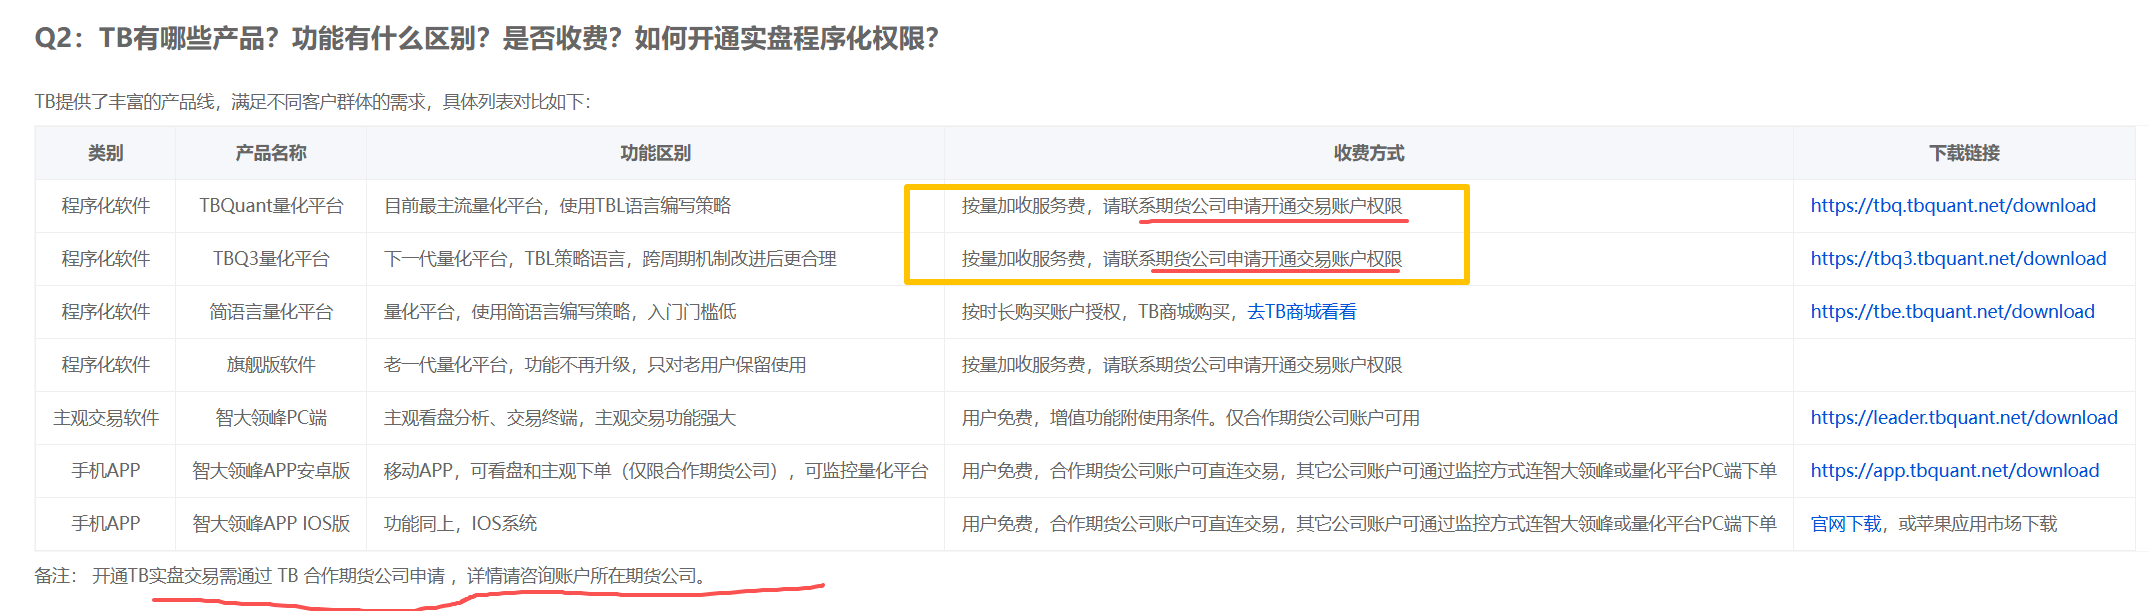Viewport: 2149px width, 611px height.
Task: Click the 下载链接 column header
Action: click(x=1964, y=153)
